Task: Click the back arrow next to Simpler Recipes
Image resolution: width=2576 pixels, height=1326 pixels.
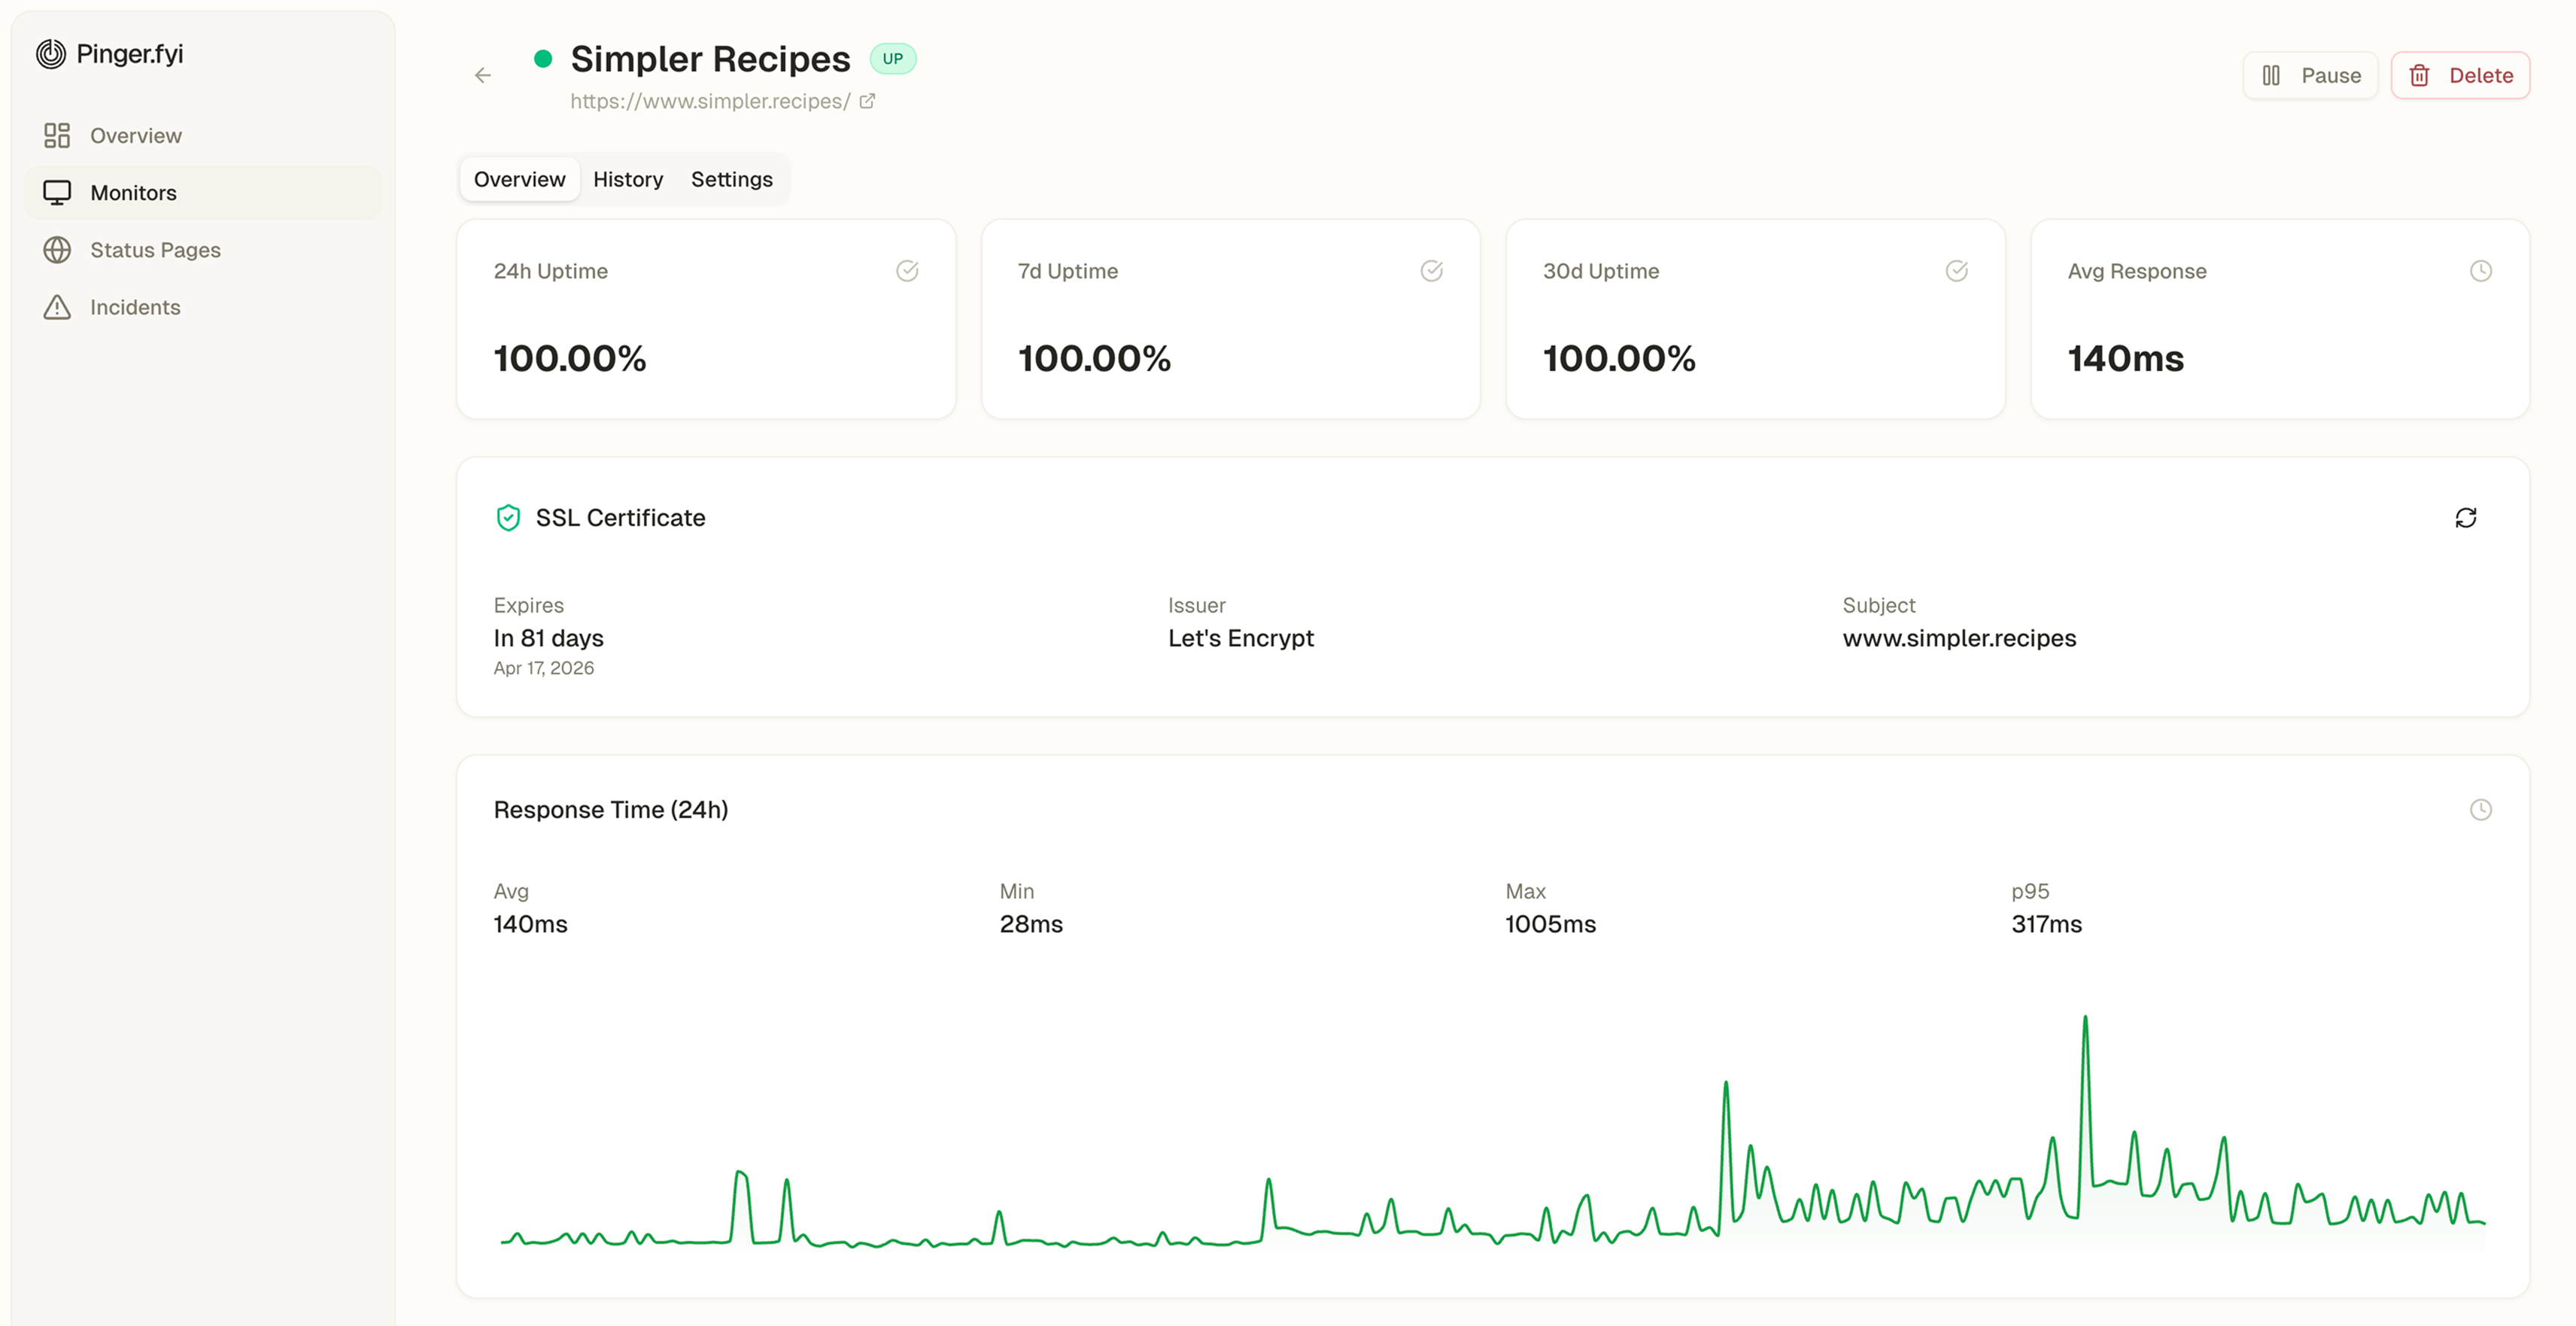Action: 483,75
